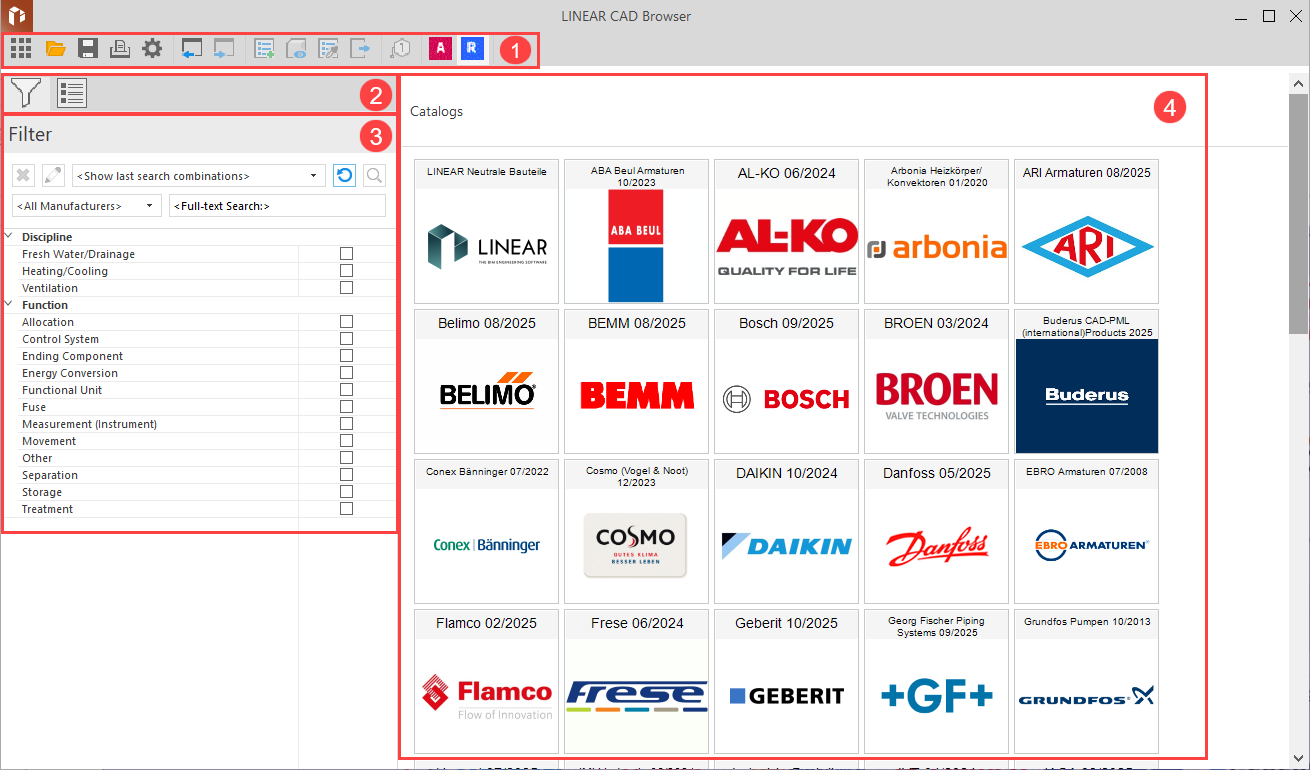Open the Frese 06/2024 catalog

click(637, 681)
